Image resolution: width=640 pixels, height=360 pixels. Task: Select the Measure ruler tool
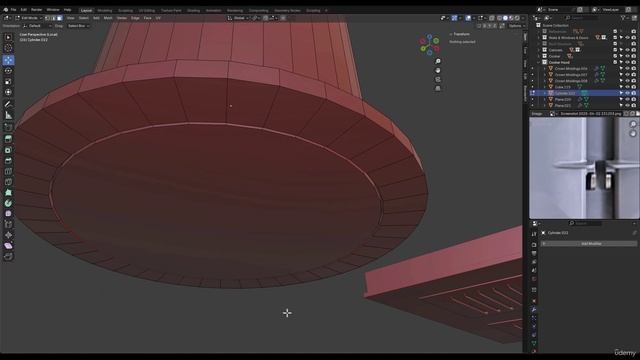coord(8,116)
